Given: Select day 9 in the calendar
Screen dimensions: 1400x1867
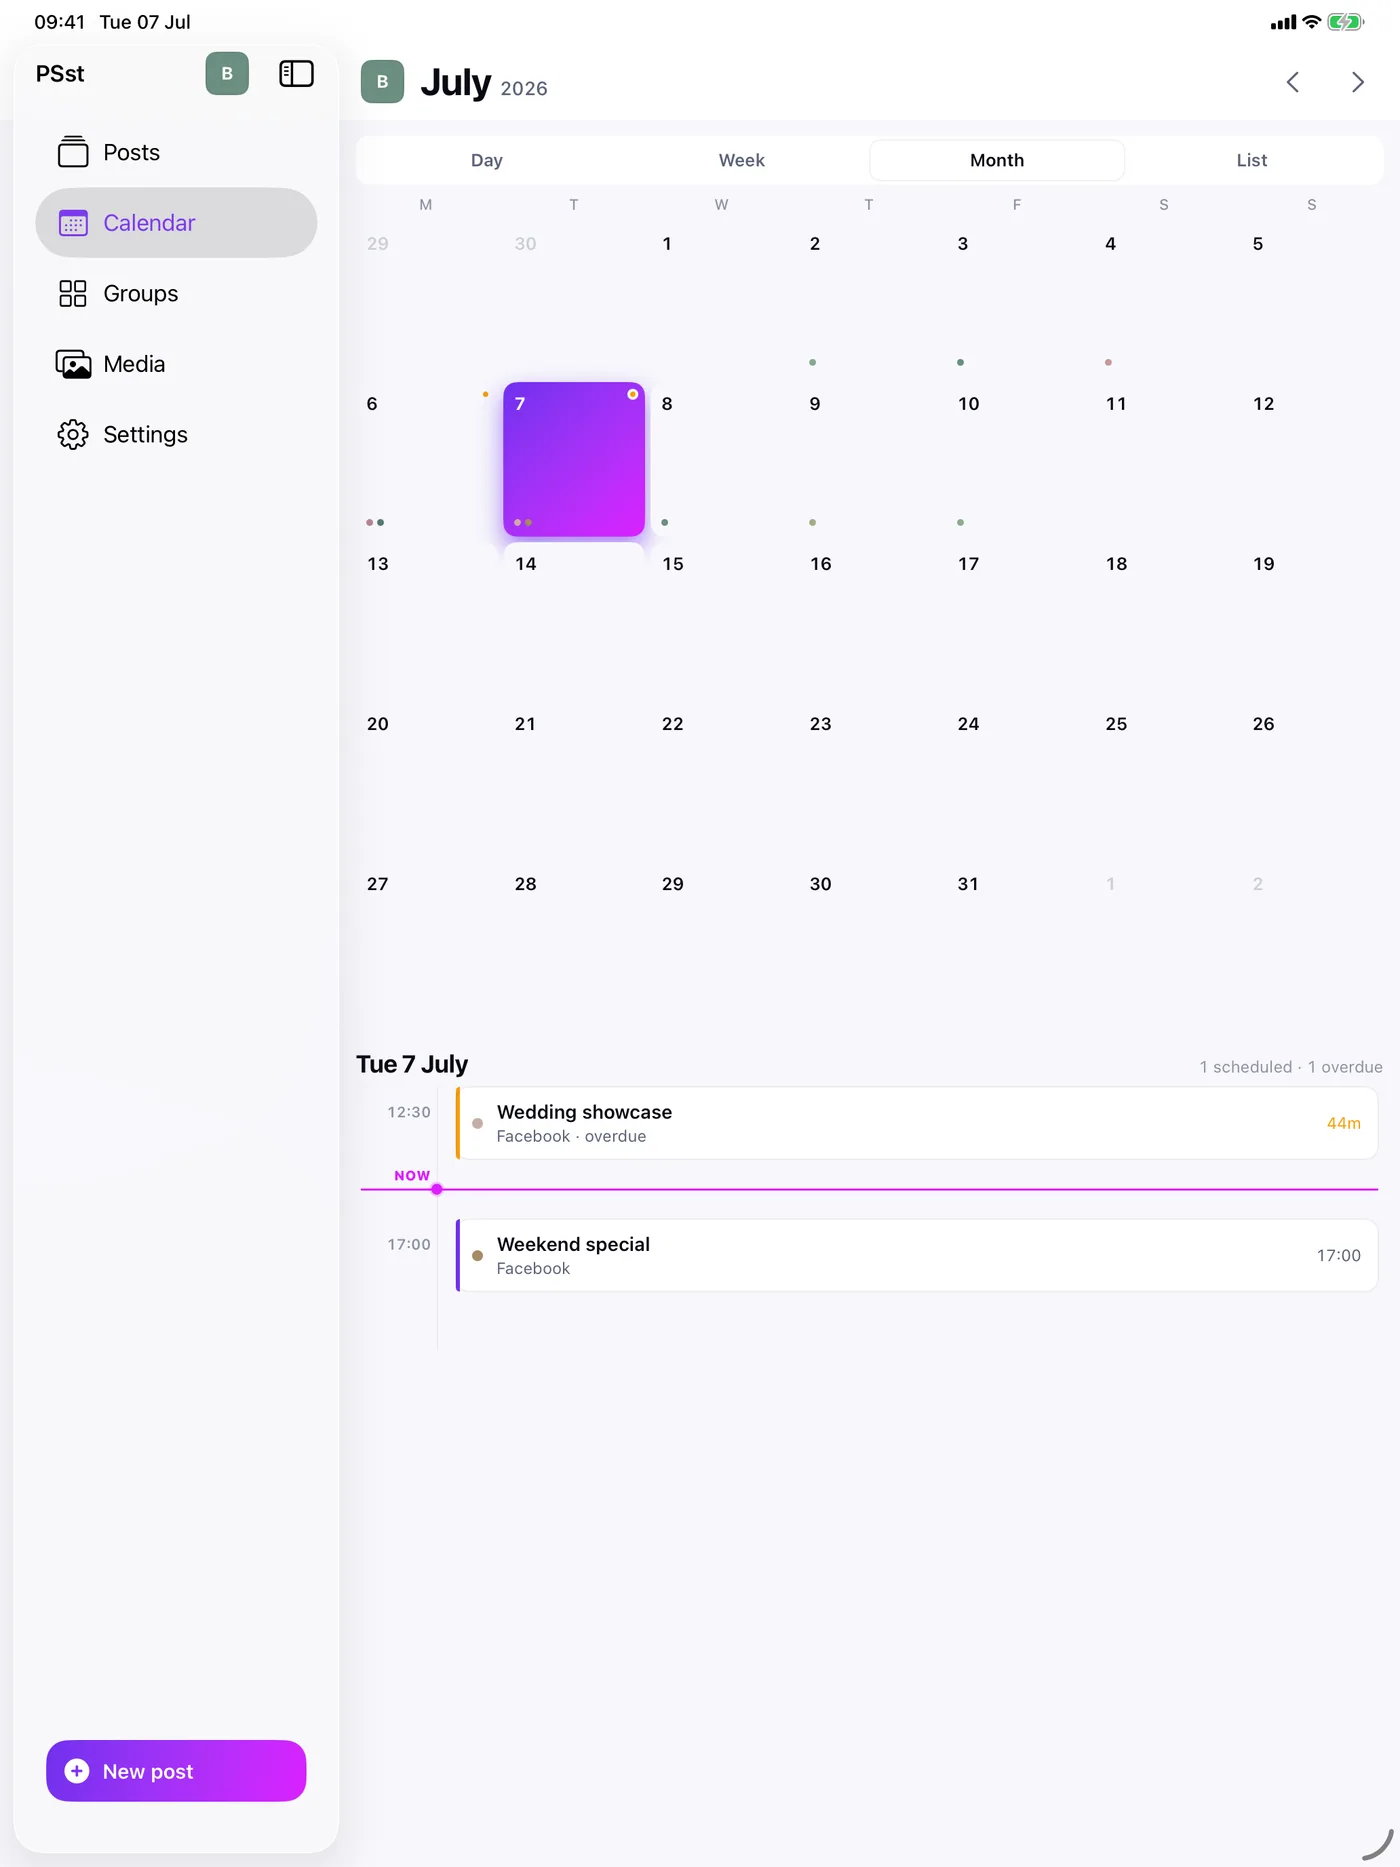Looking at the screenshot, I should (x=869, y=459).
